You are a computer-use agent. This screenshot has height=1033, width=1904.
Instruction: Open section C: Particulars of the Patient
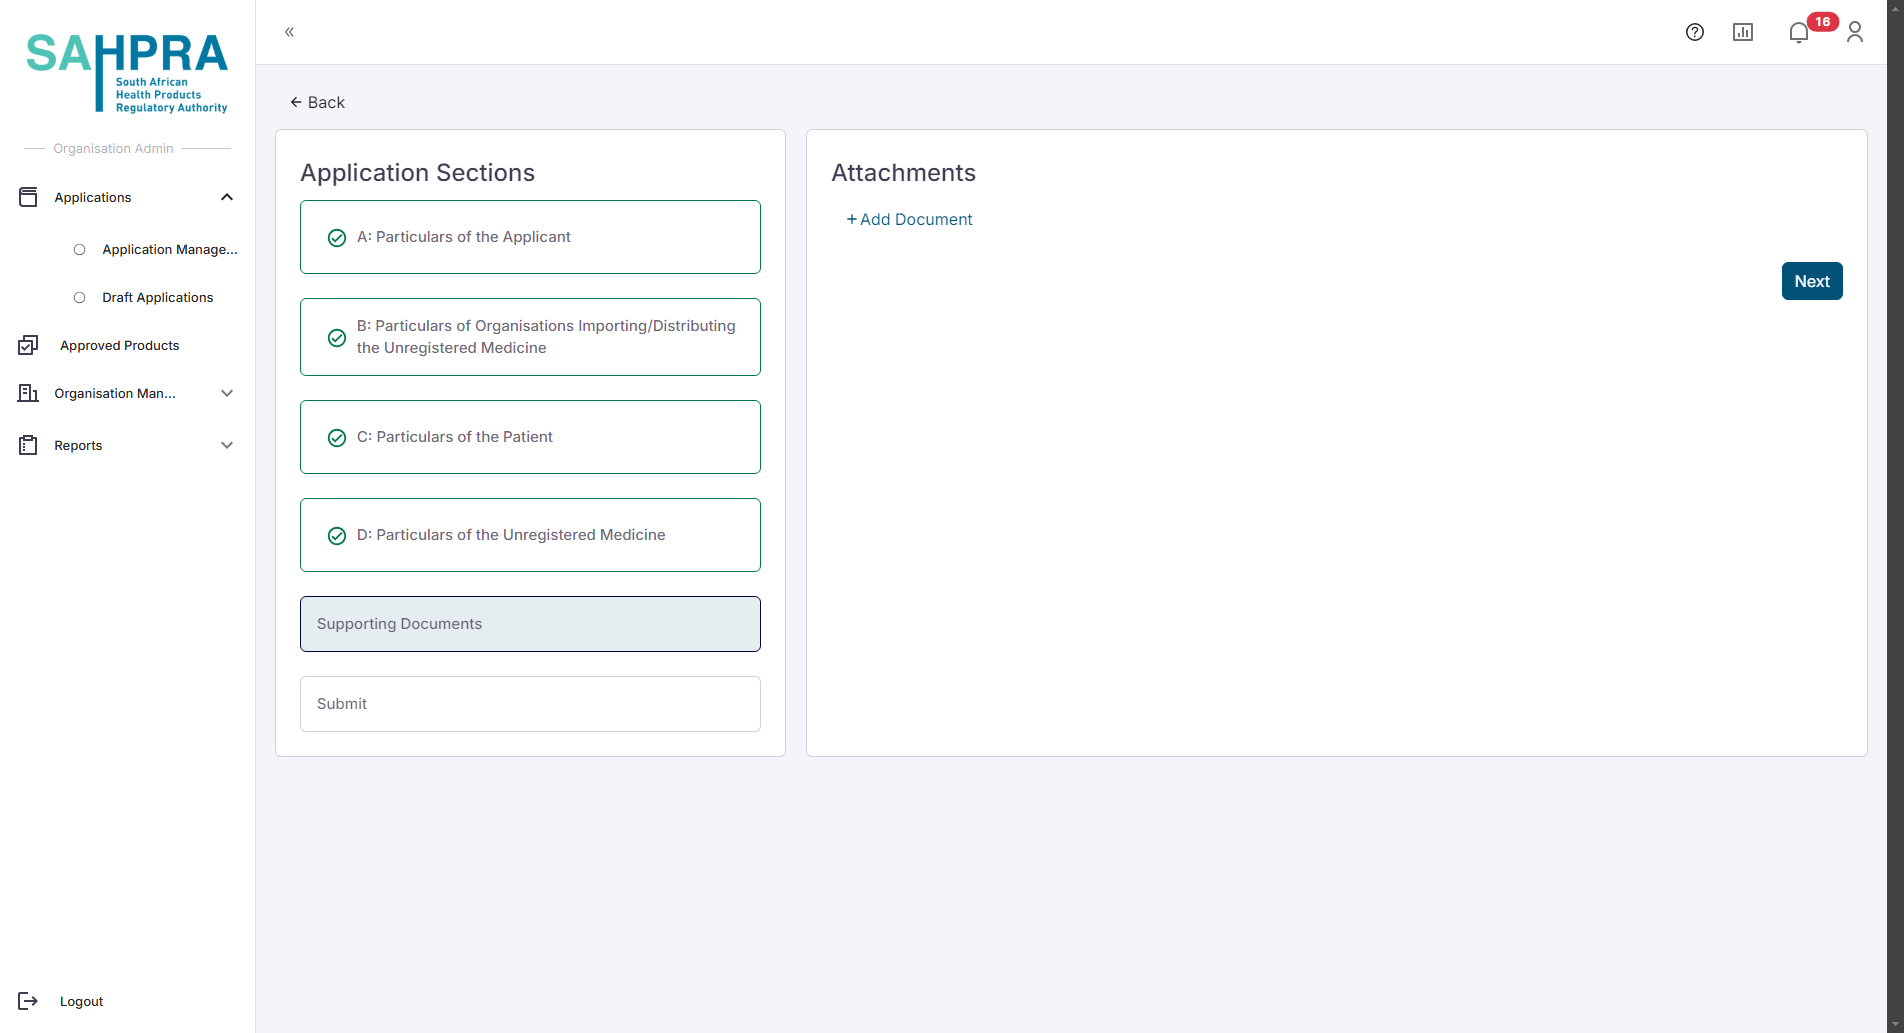coord(530,437)
